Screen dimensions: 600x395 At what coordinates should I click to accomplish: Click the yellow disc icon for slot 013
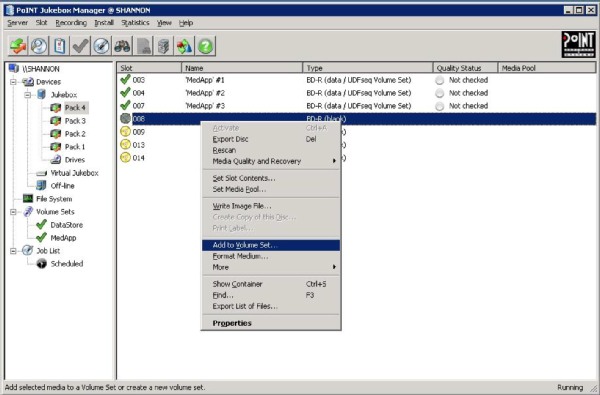pyautogui.click(x=125, y=144)
